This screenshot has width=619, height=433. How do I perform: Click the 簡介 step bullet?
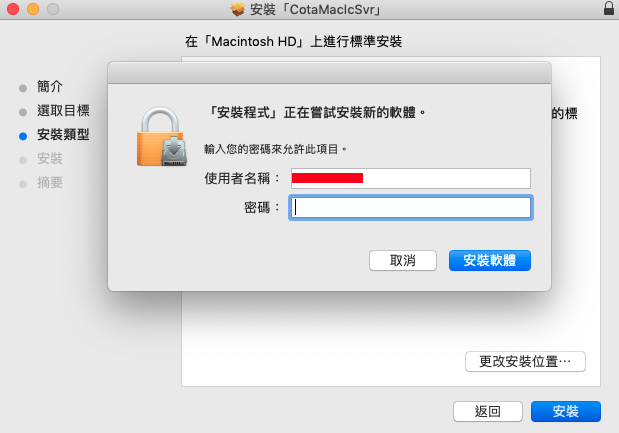click(x=23, y=88)
